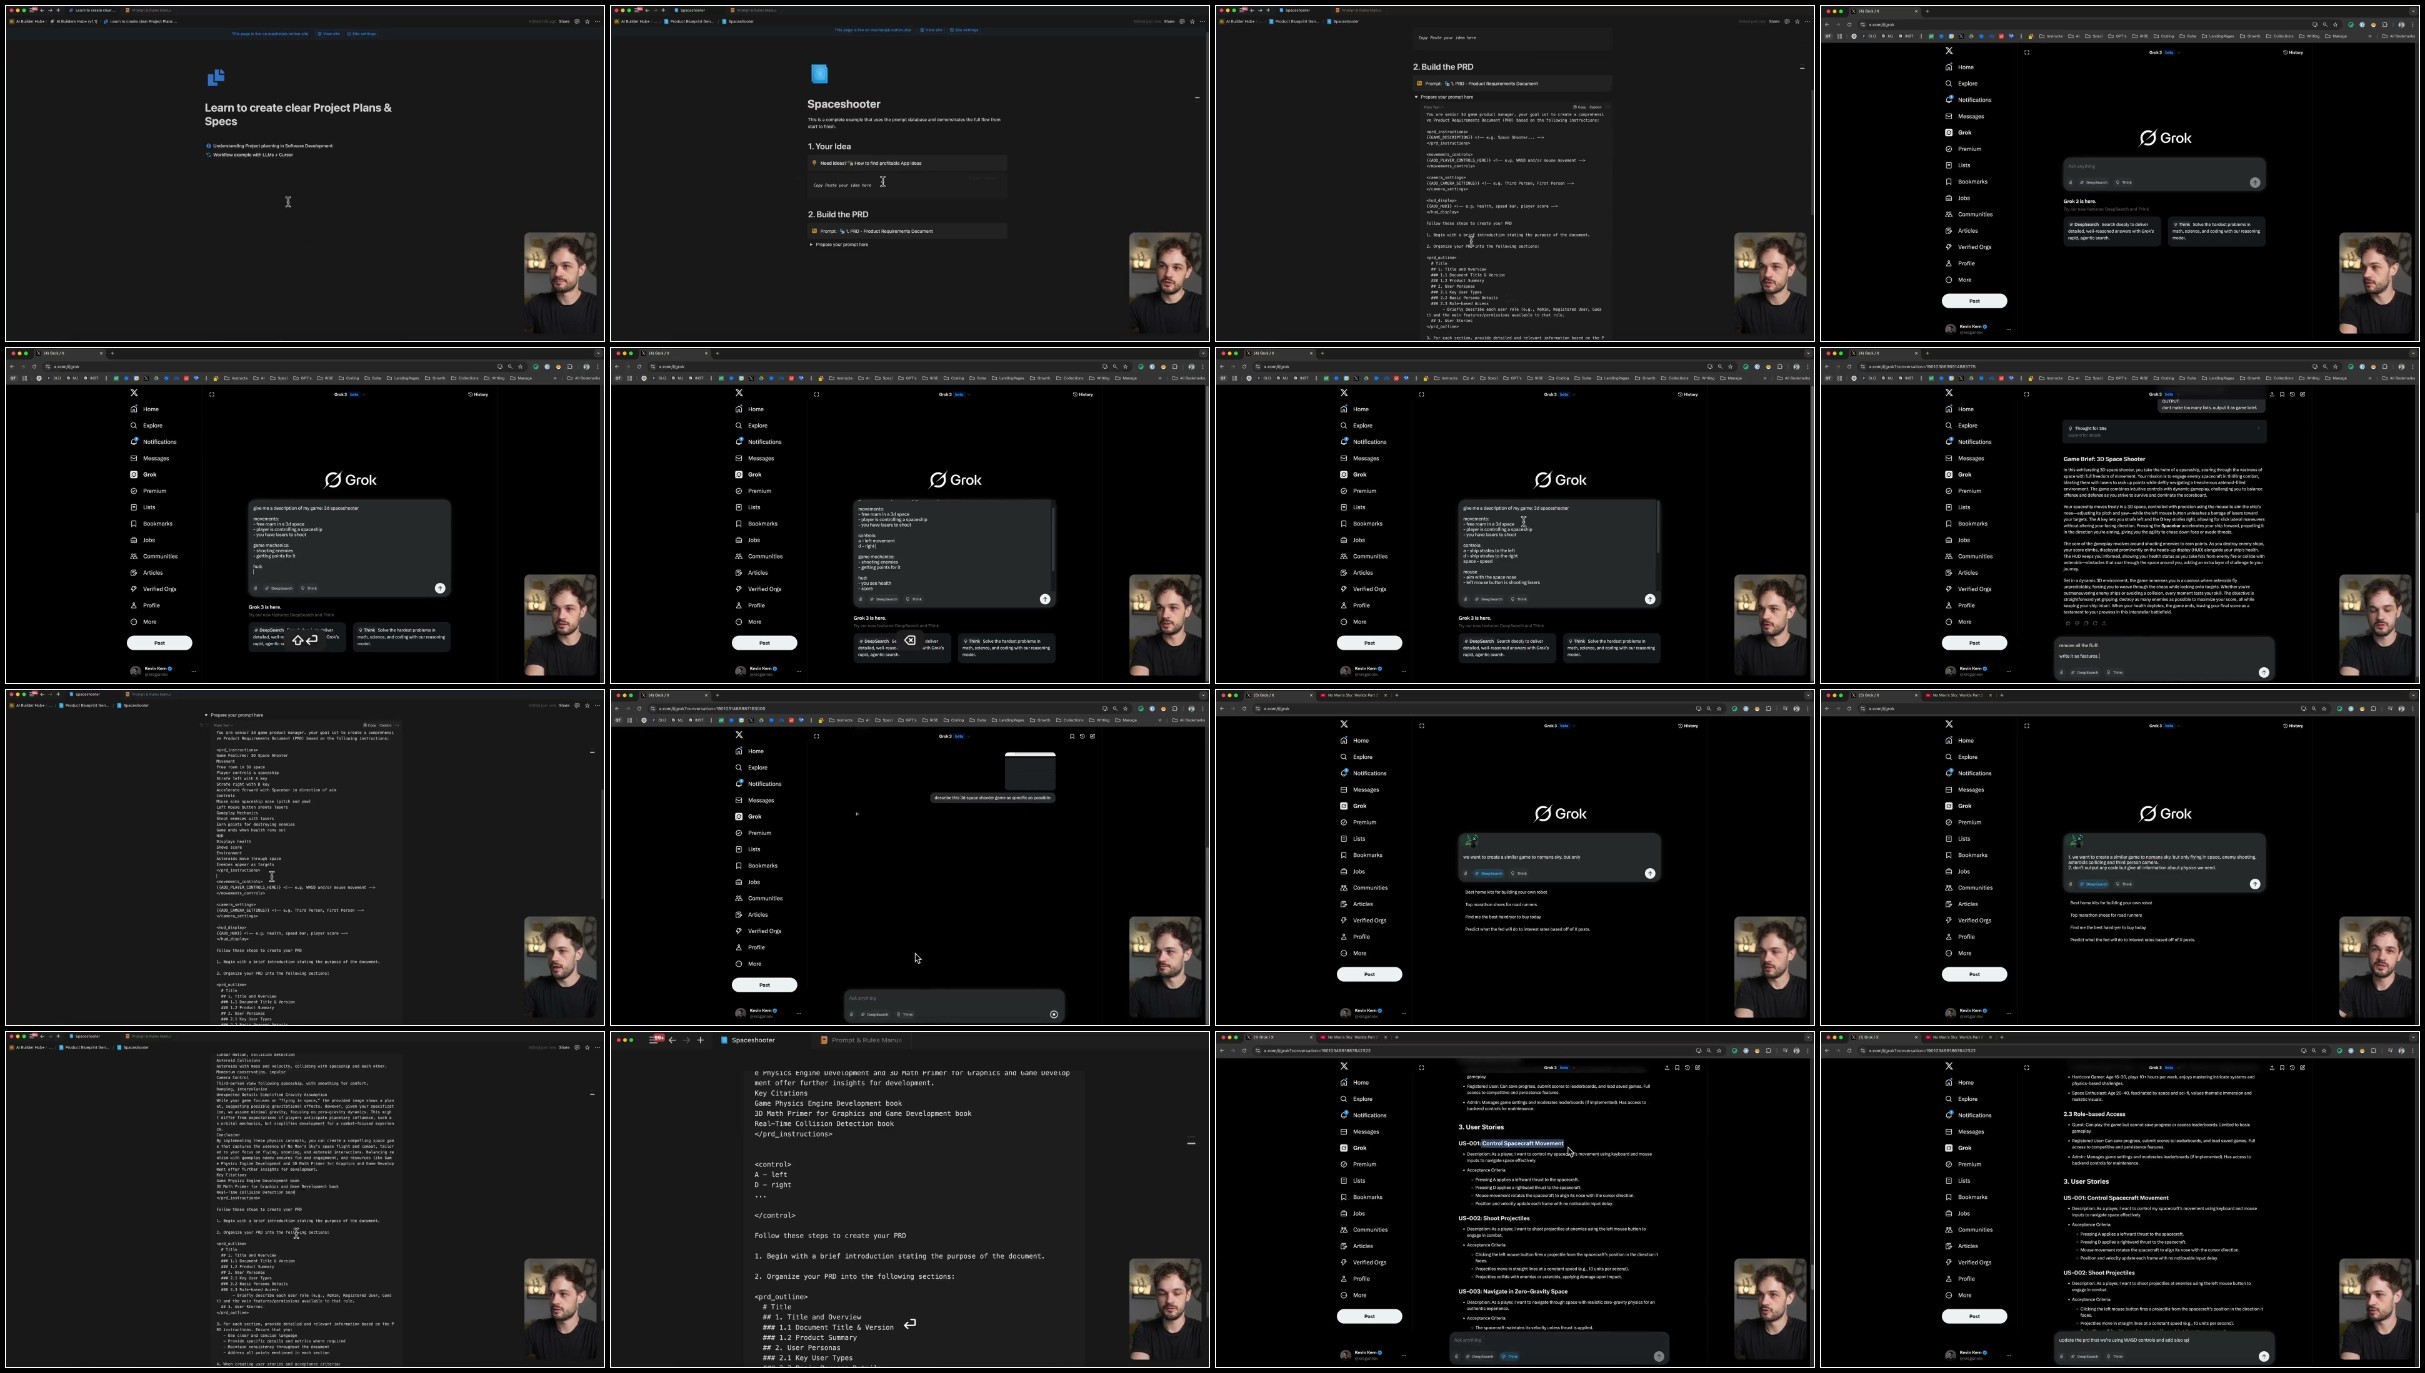Viewport: 2425px width, 1373px height.
Task: Click the bookmark icon atop the Game Brief conversation
Action: tap(2282, 394)
